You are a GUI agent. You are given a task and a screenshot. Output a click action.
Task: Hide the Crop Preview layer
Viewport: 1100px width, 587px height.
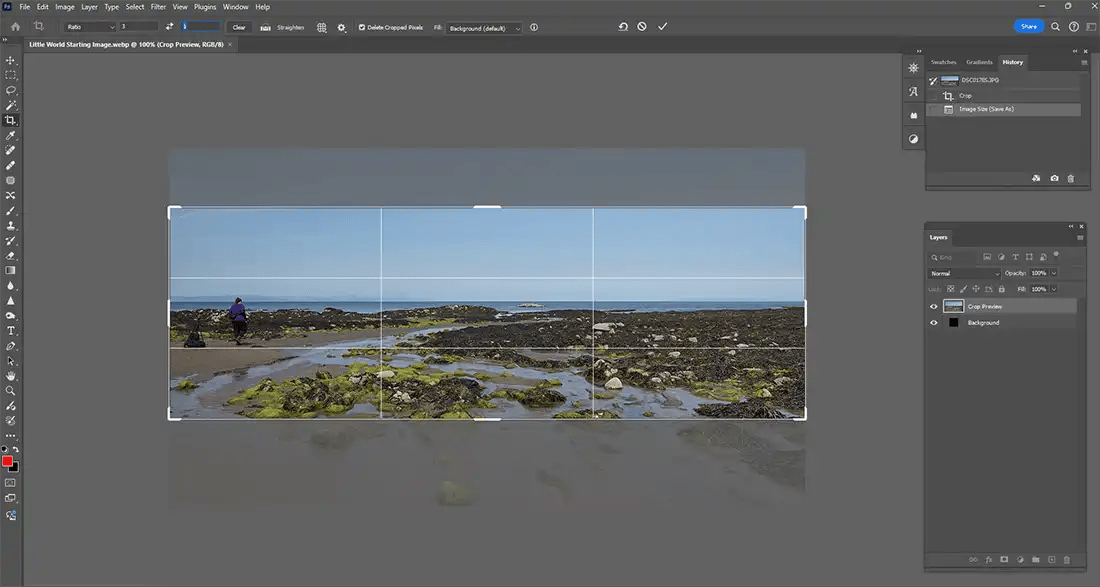point(934,306)
